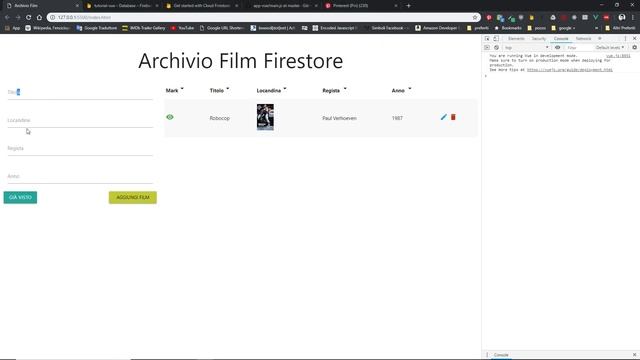Switch to the Pinterest browser tab
Screen dimensions: 640x360
click(361, 6)
